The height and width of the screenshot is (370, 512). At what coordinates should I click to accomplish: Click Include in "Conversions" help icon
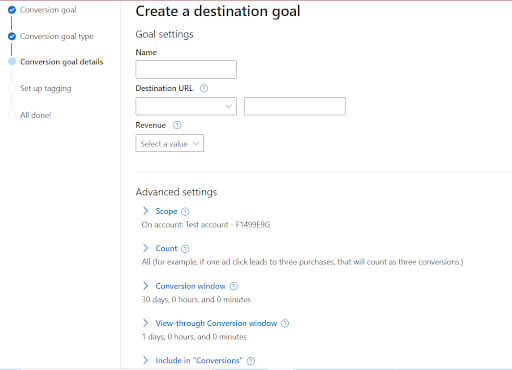(251, 361)
